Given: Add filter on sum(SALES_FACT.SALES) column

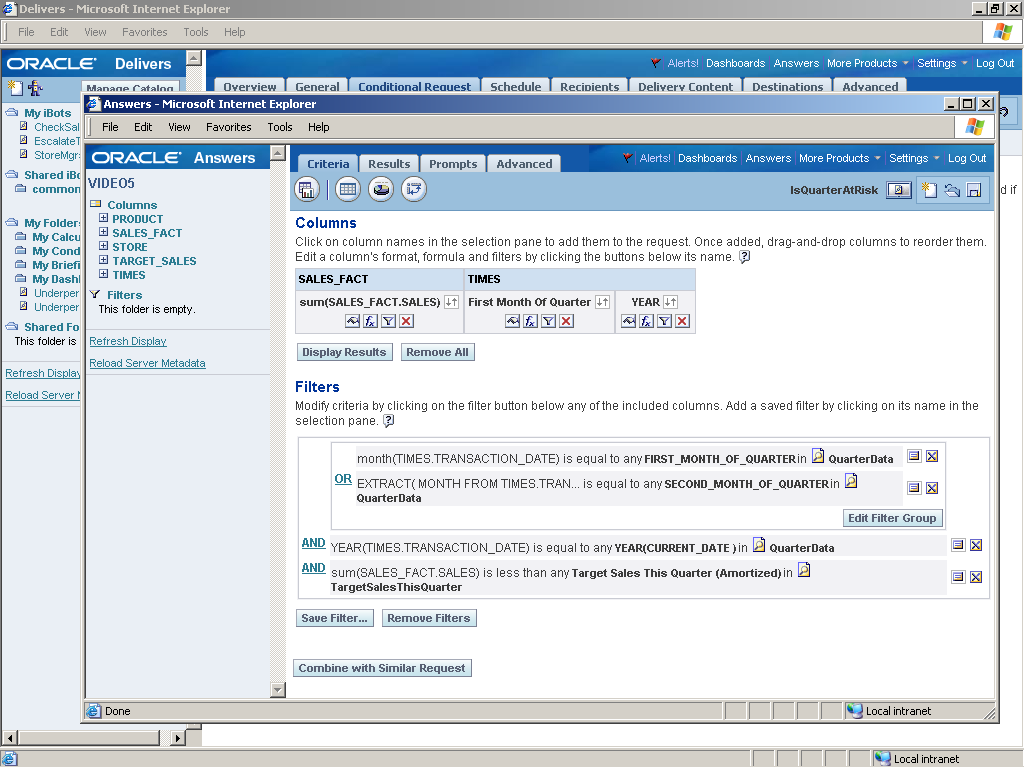Looking at the screenshot, I should [389, 321].
